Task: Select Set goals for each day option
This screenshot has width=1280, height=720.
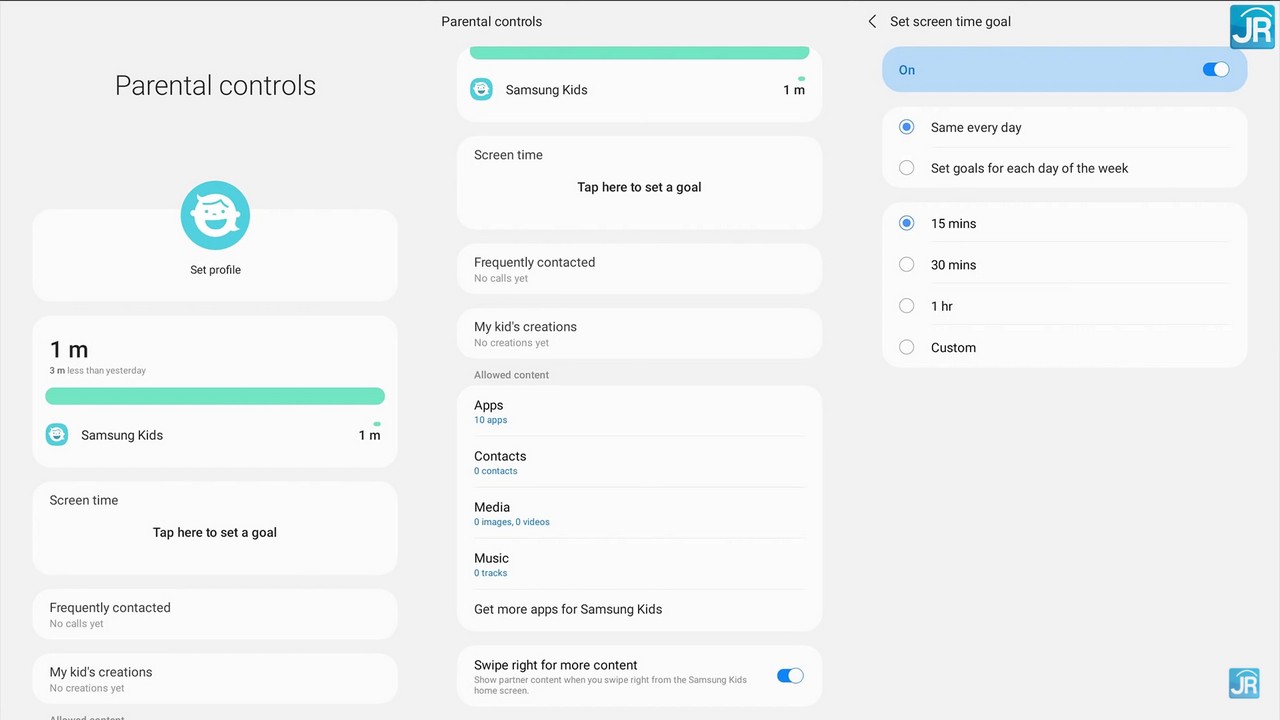Action: [x=1064, y=168]
